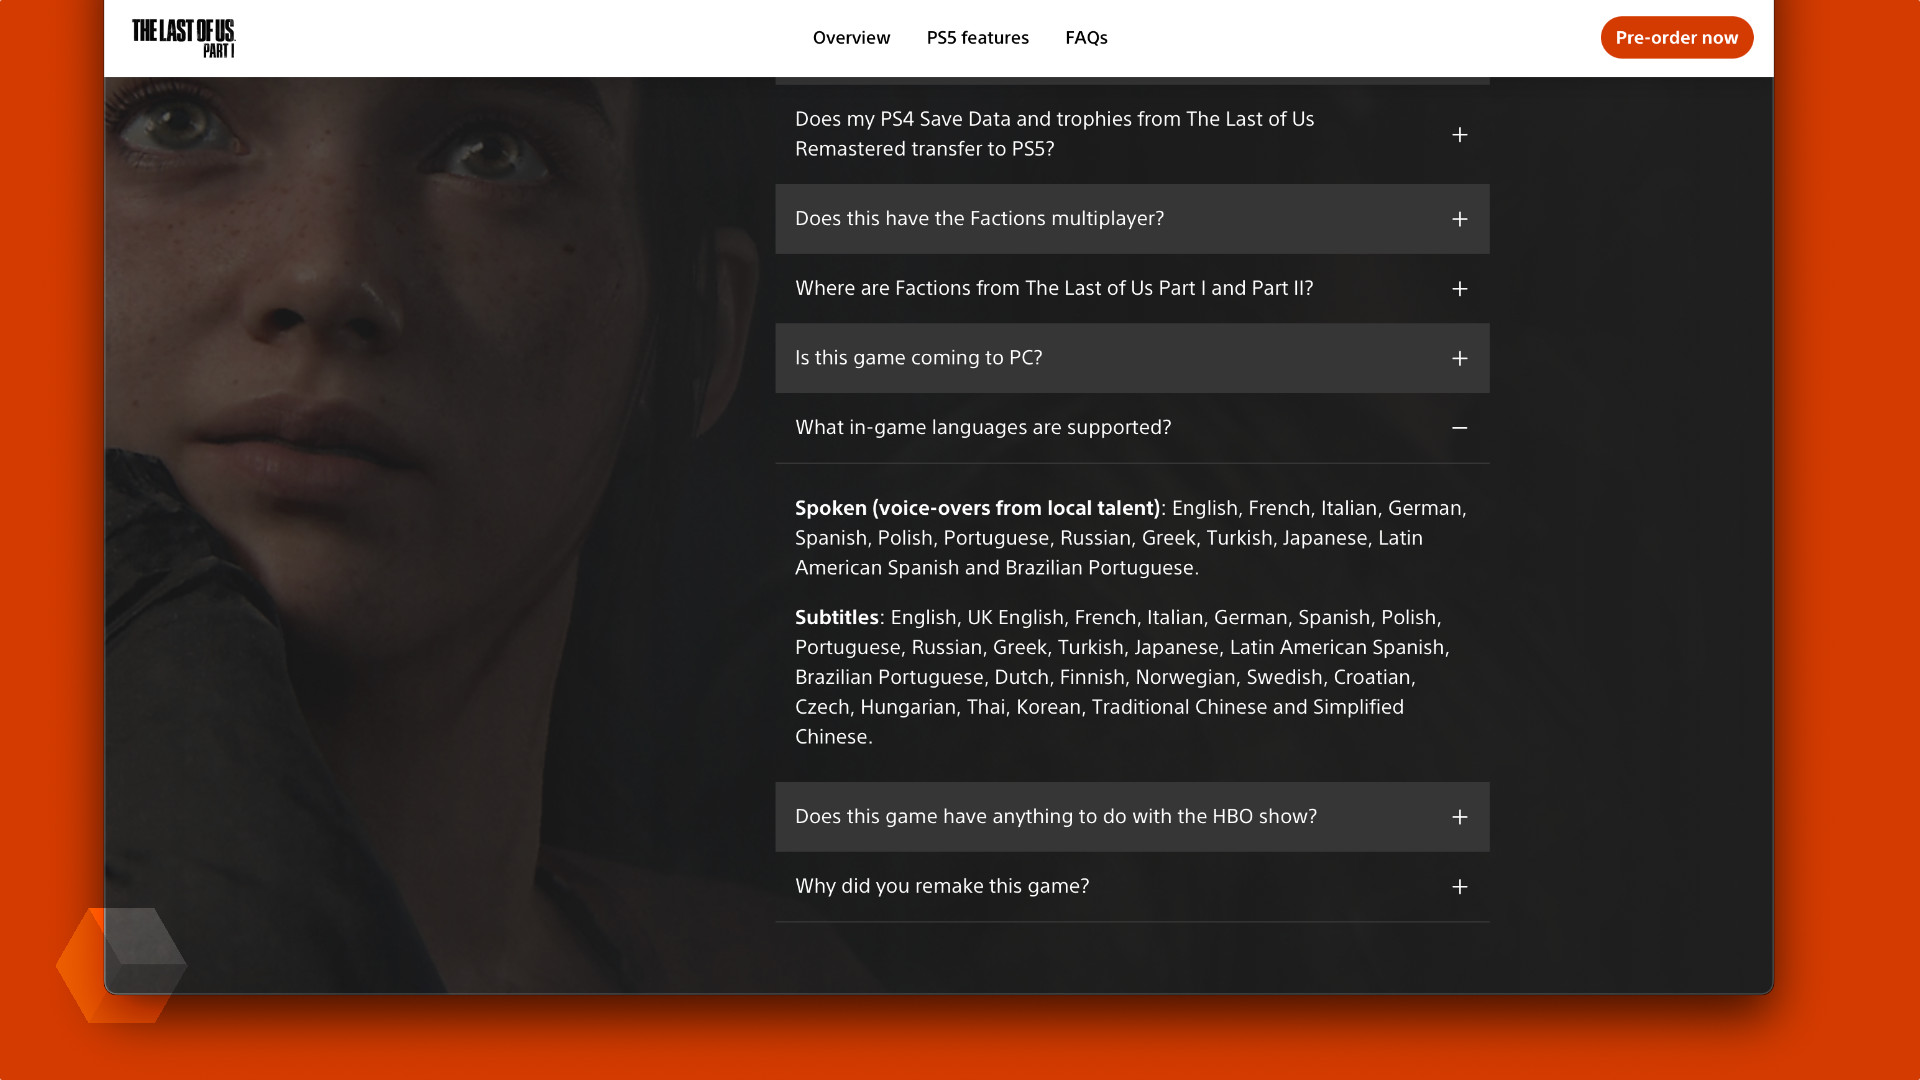This screenshot has height=1080, width=1920.
Task: Click the Pre-order now button
Action: click(1676, 38)
